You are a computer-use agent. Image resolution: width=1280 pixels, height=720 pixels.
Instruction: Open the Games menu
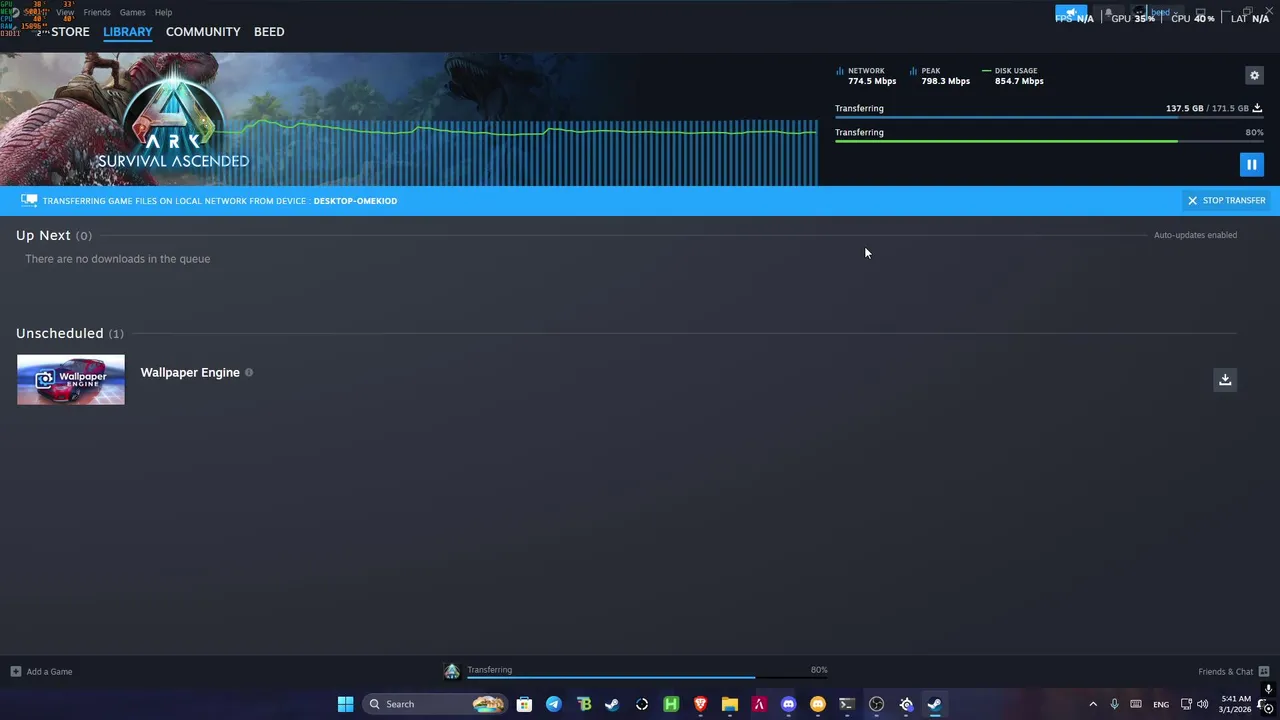[x=132, y=12]
